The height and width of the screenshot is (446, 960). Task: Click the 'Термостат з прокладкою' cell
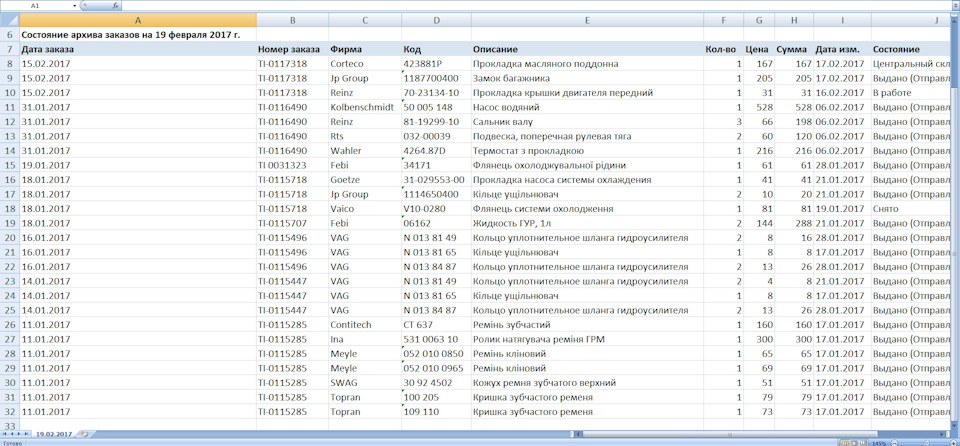(x=587, y=151)
